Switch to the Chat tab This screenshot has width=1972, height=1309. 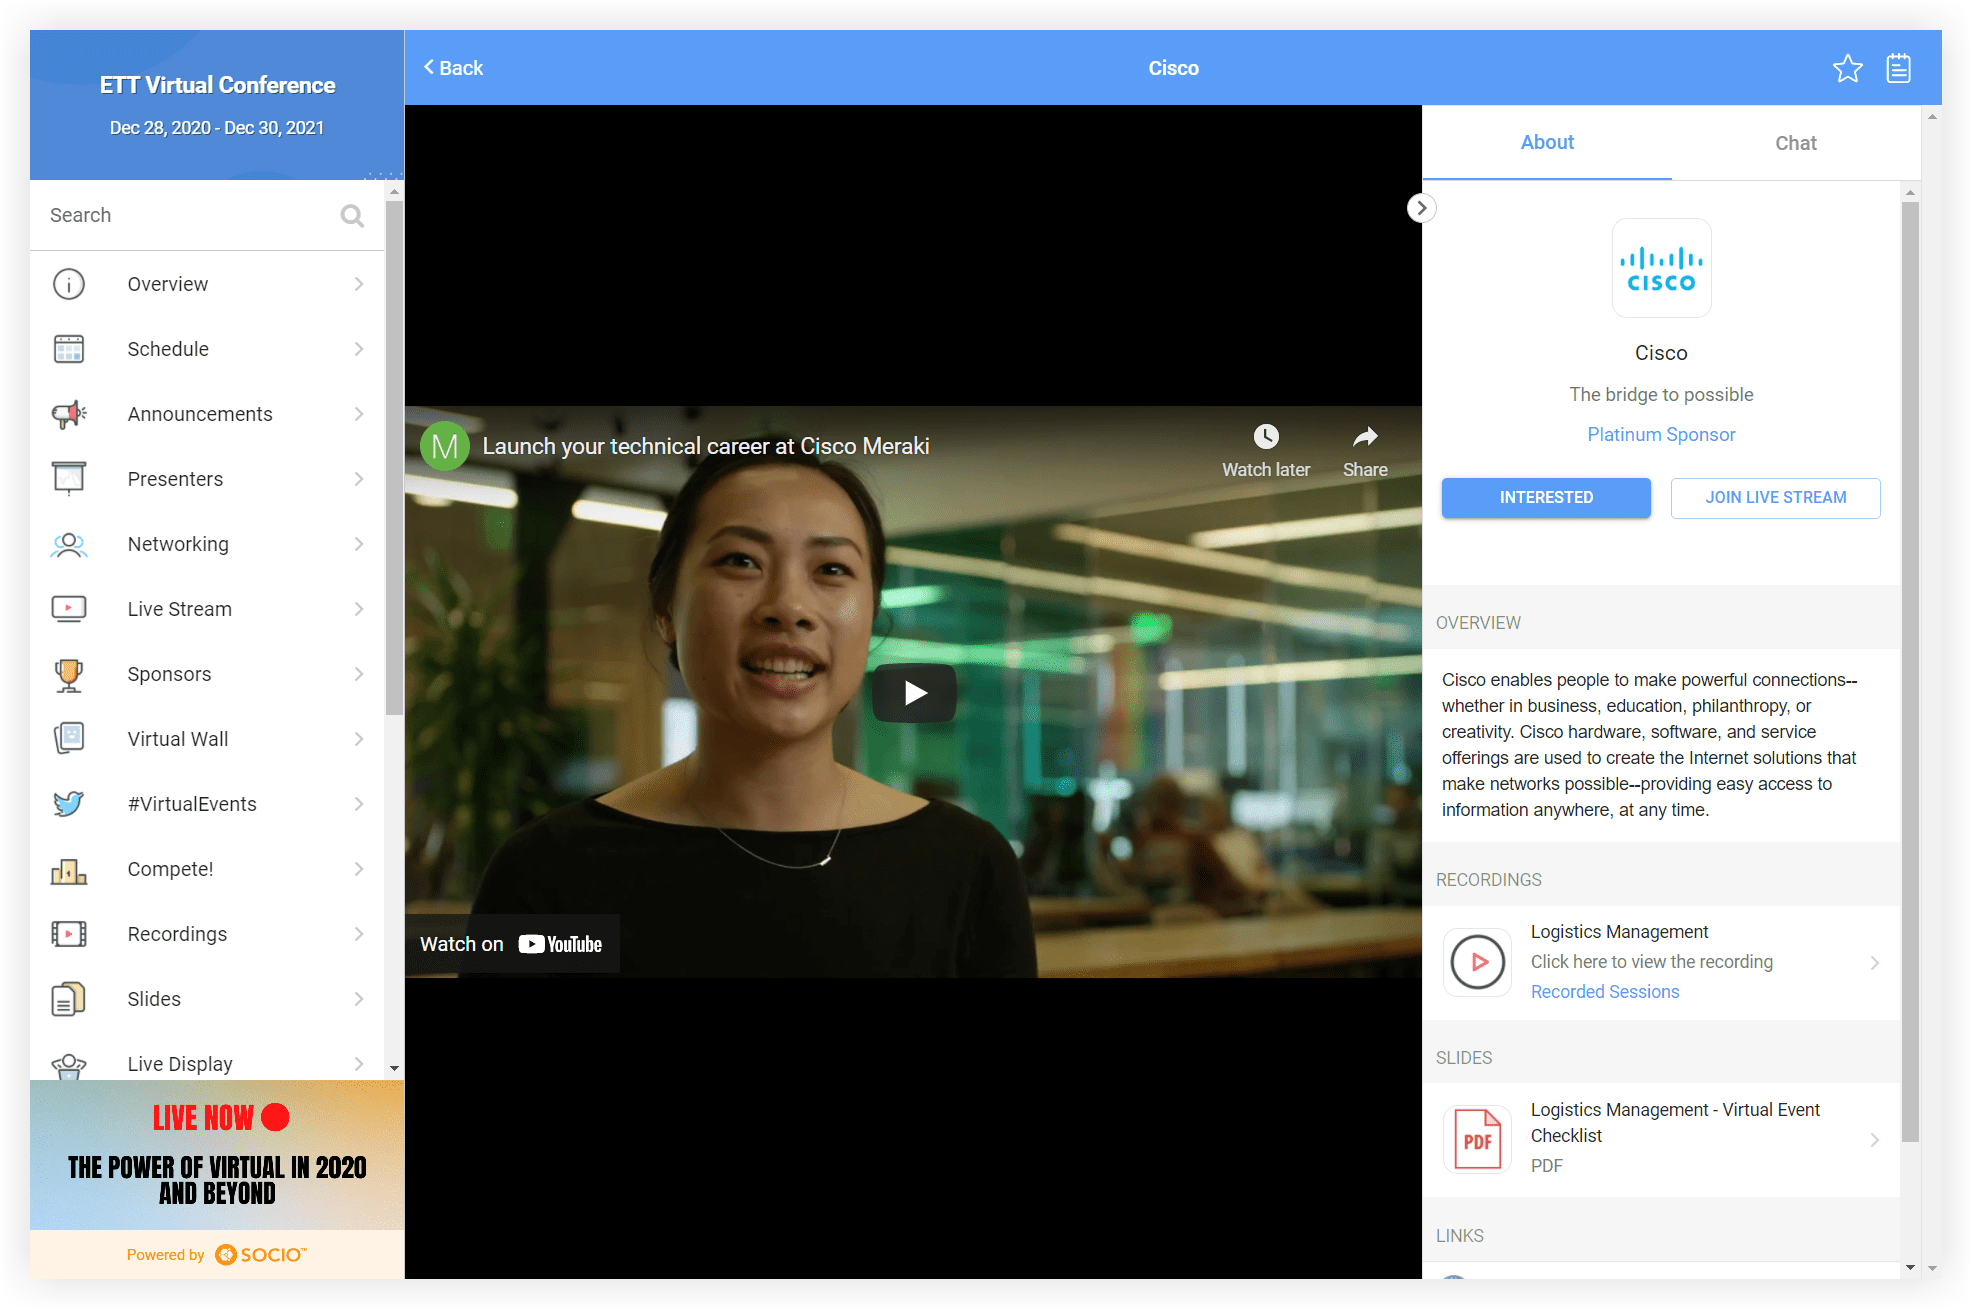click(x=1796, y=143)
